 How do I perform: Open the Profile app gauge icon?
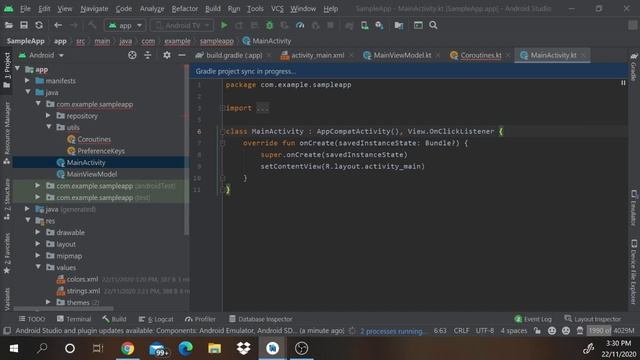(x=300, y=25)
